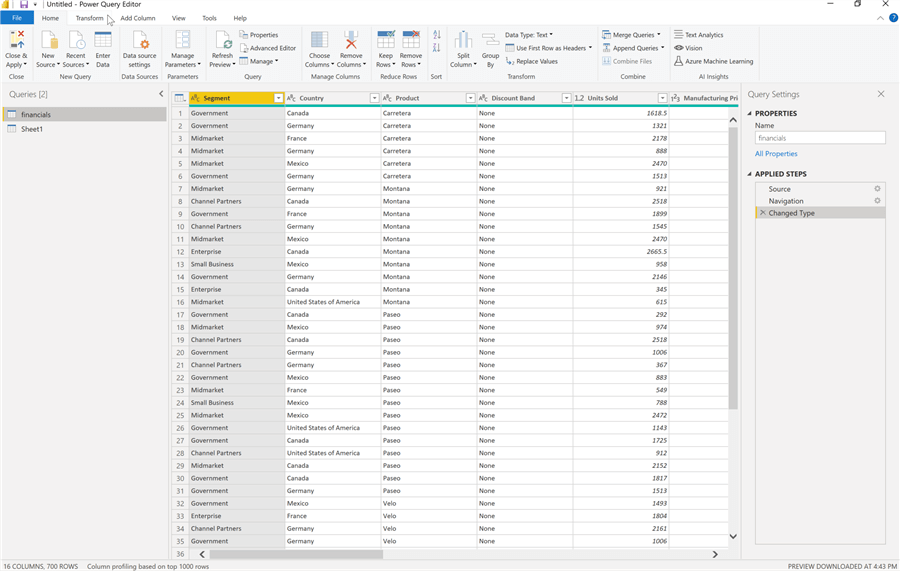Viewport: 900px width, 571px height.
Task: Click the query Name input field
Action: [819, 138]
